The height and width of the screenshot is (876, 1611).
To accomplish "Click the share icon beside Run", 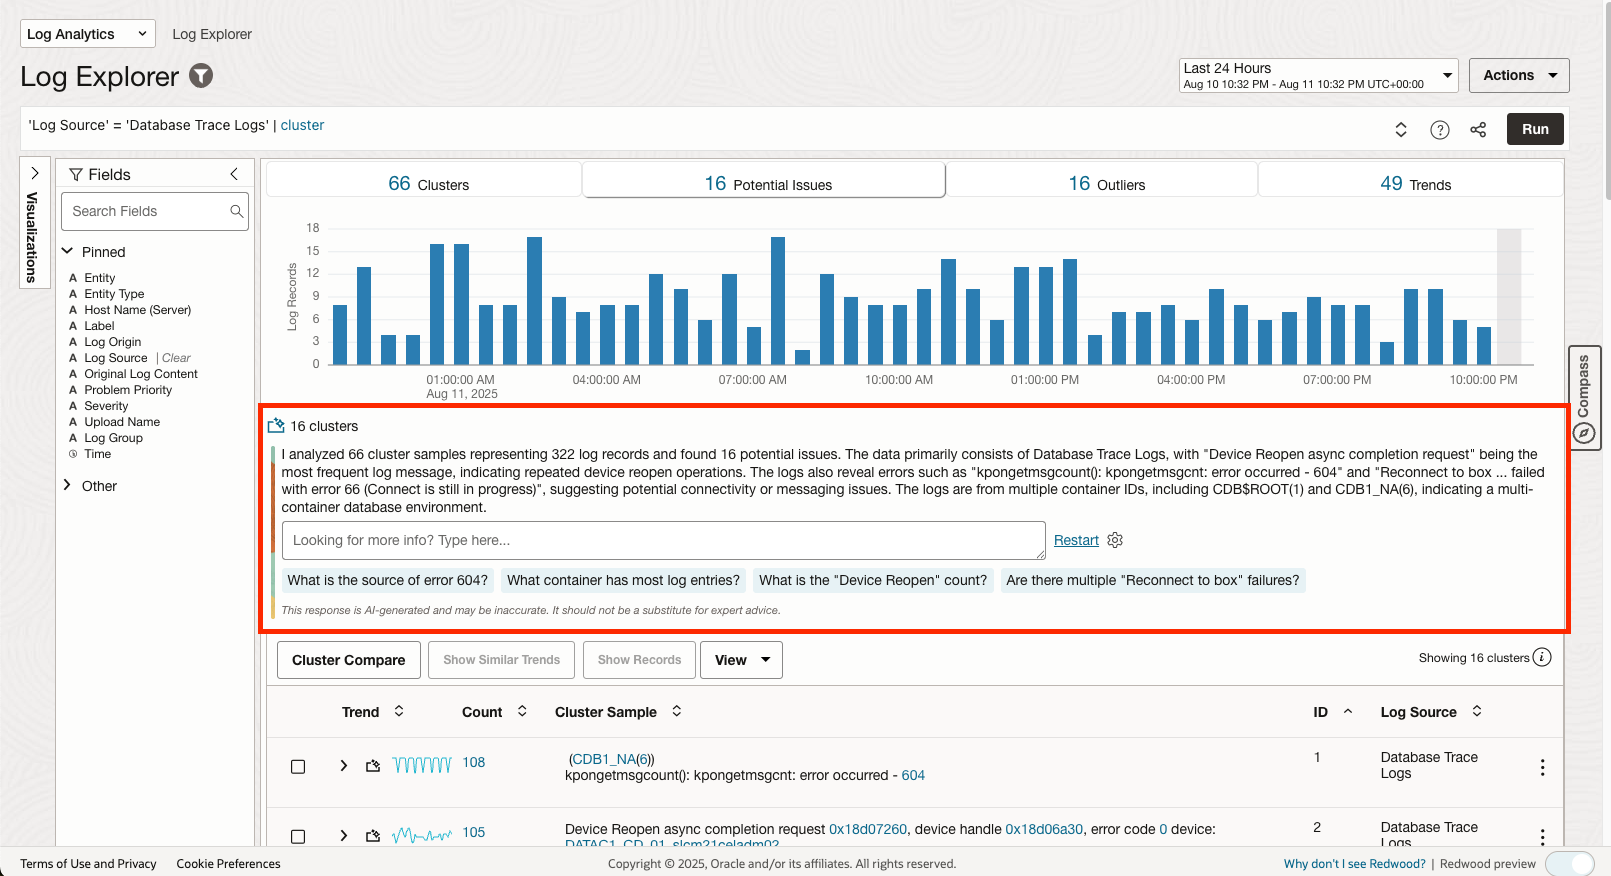I will click(x=1478, y=130).
